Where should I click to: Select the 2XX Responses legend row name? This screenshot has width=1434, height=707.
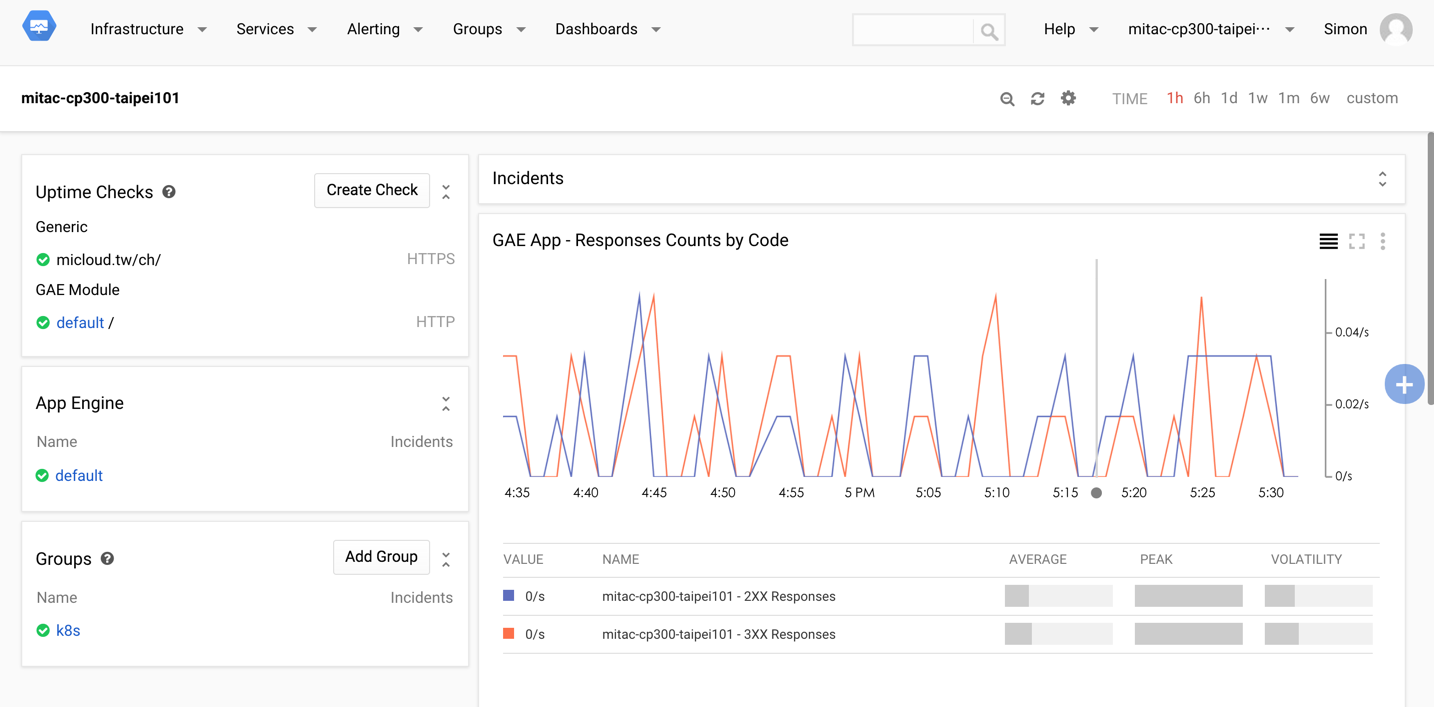coord(719,597)
